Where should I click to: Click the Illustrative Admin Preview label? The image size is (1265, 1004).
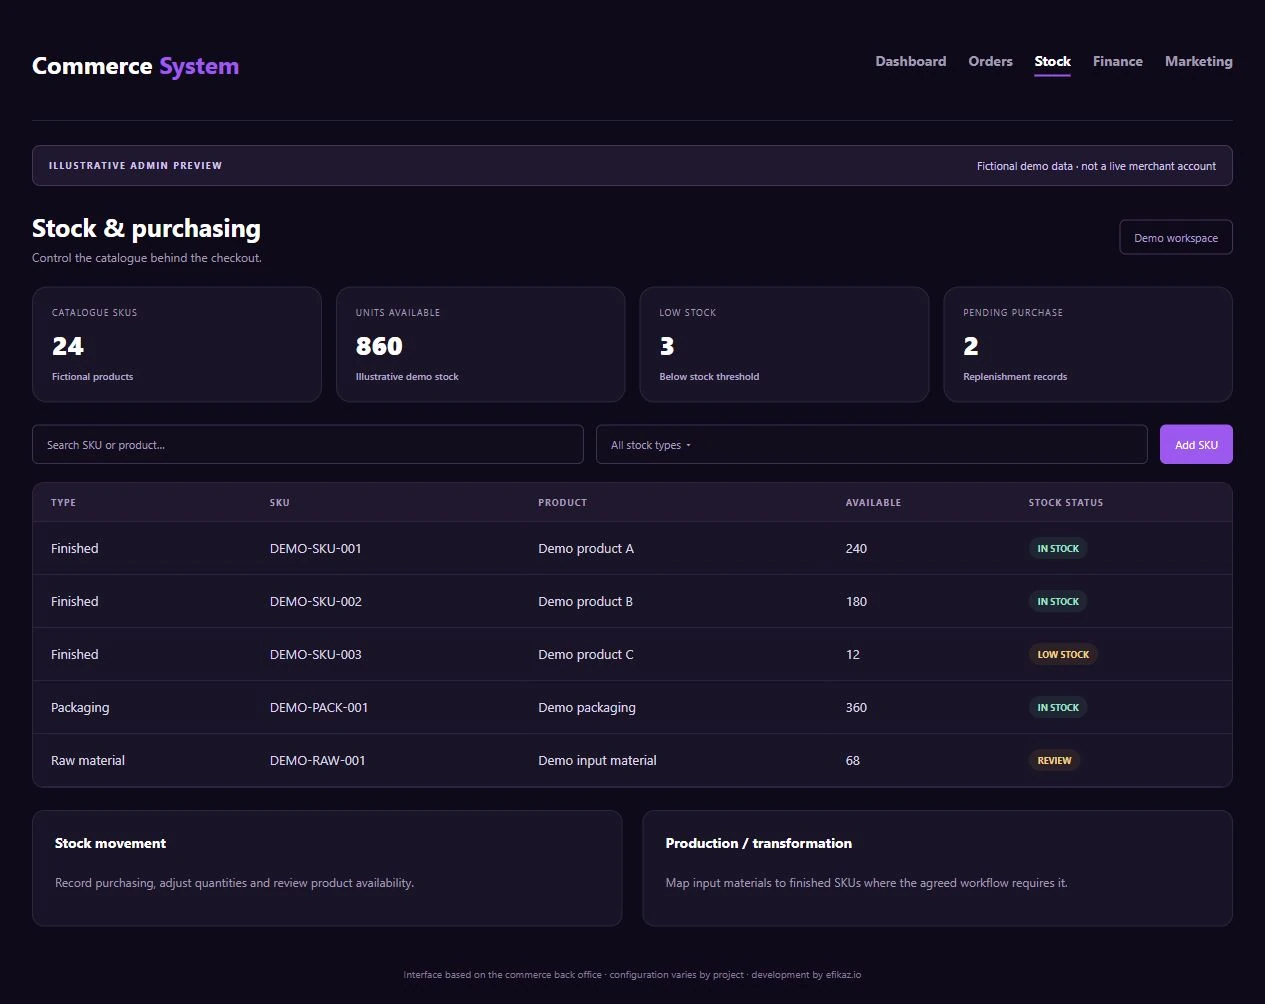[135, 166]
